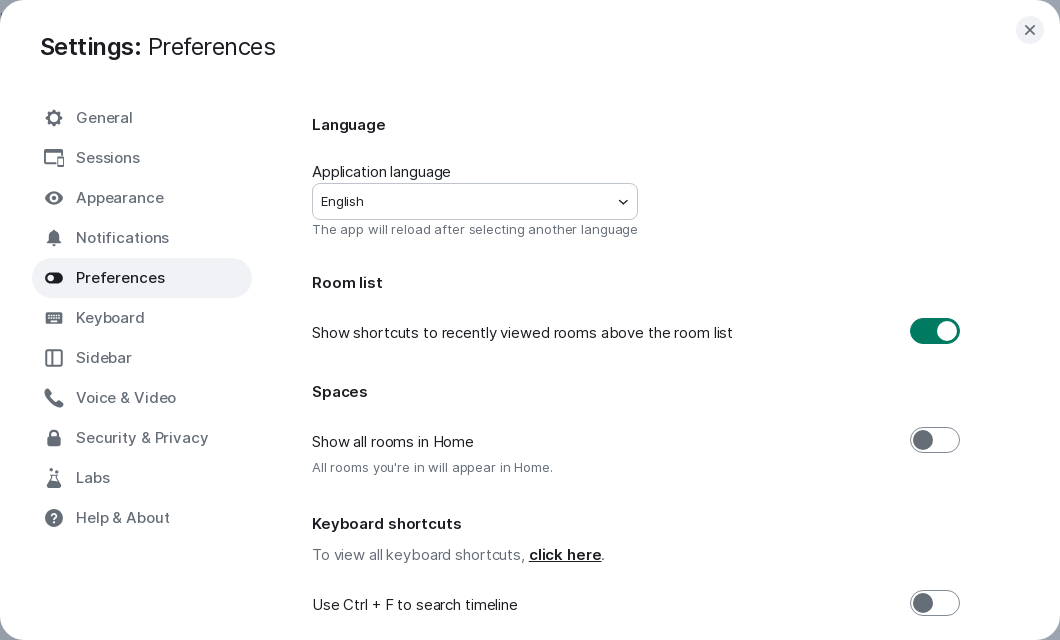Image resolution: width=1060 pixels, height=640 pixels.
Task: Click the Sidebar panel icon
Action: coord(54,358)
